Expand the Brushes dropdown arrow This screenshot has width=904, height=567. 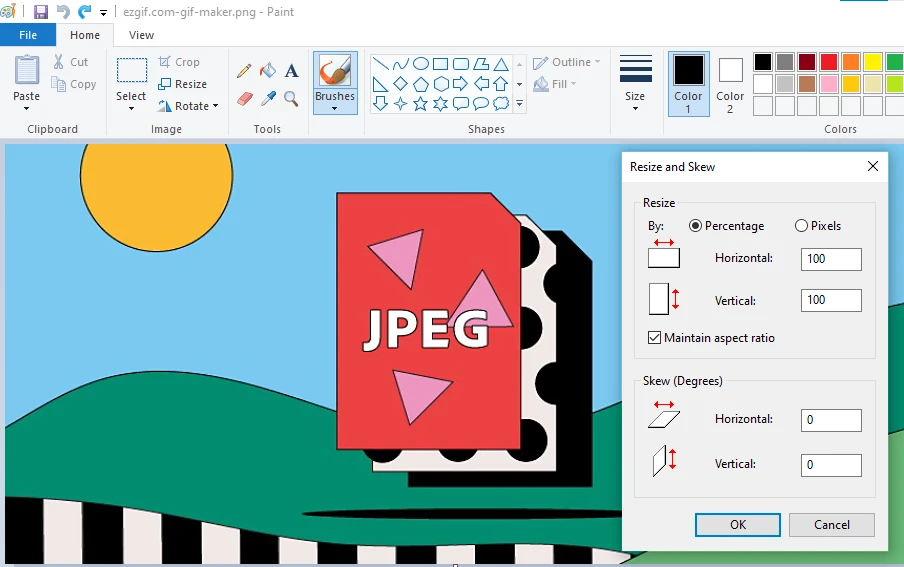point(335,108)
